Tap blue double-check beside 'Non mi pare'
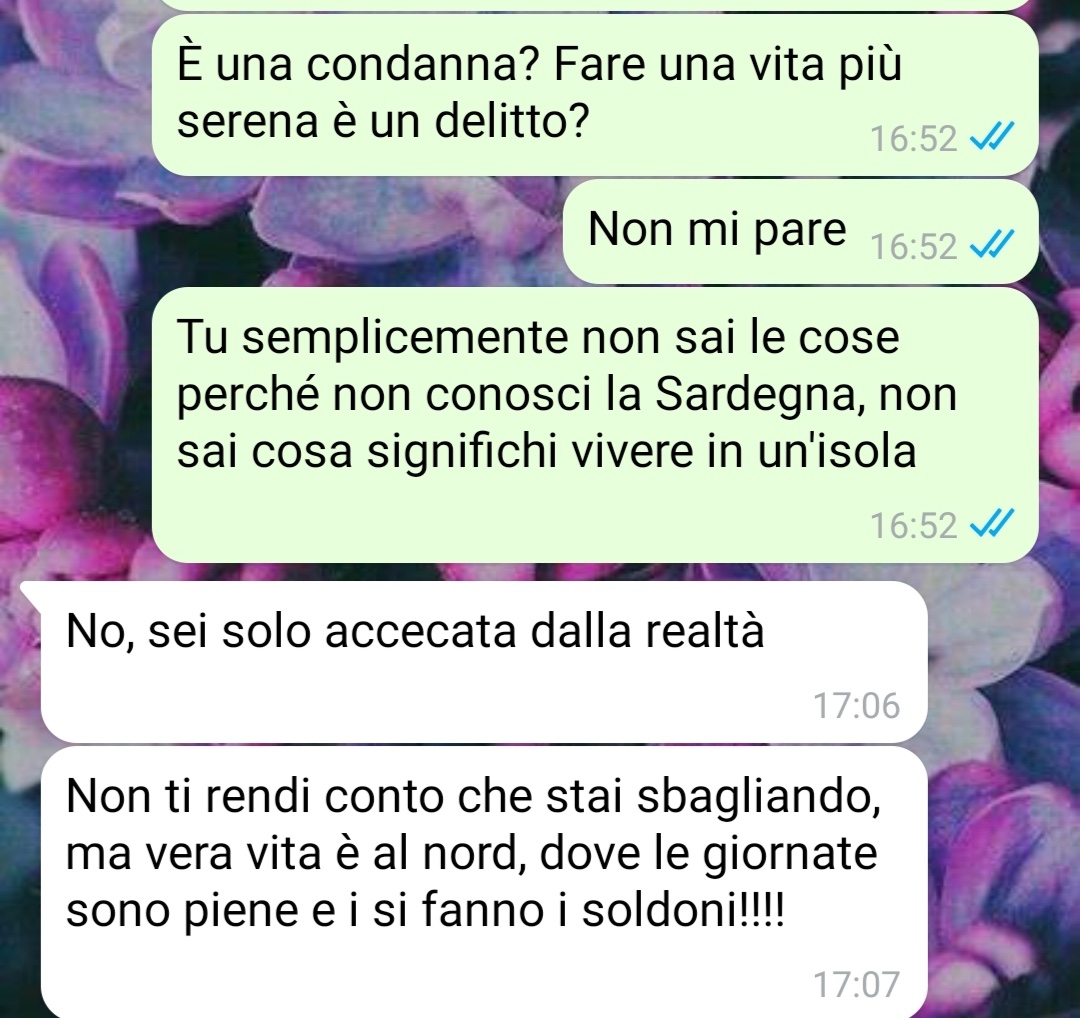 tap(992, 246)
